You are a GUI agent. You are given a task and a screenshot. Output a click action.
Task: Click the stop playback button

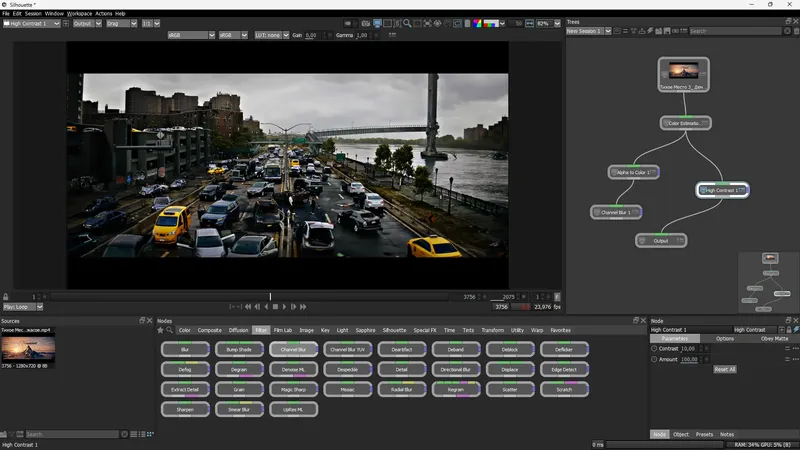tap(275, 307)
